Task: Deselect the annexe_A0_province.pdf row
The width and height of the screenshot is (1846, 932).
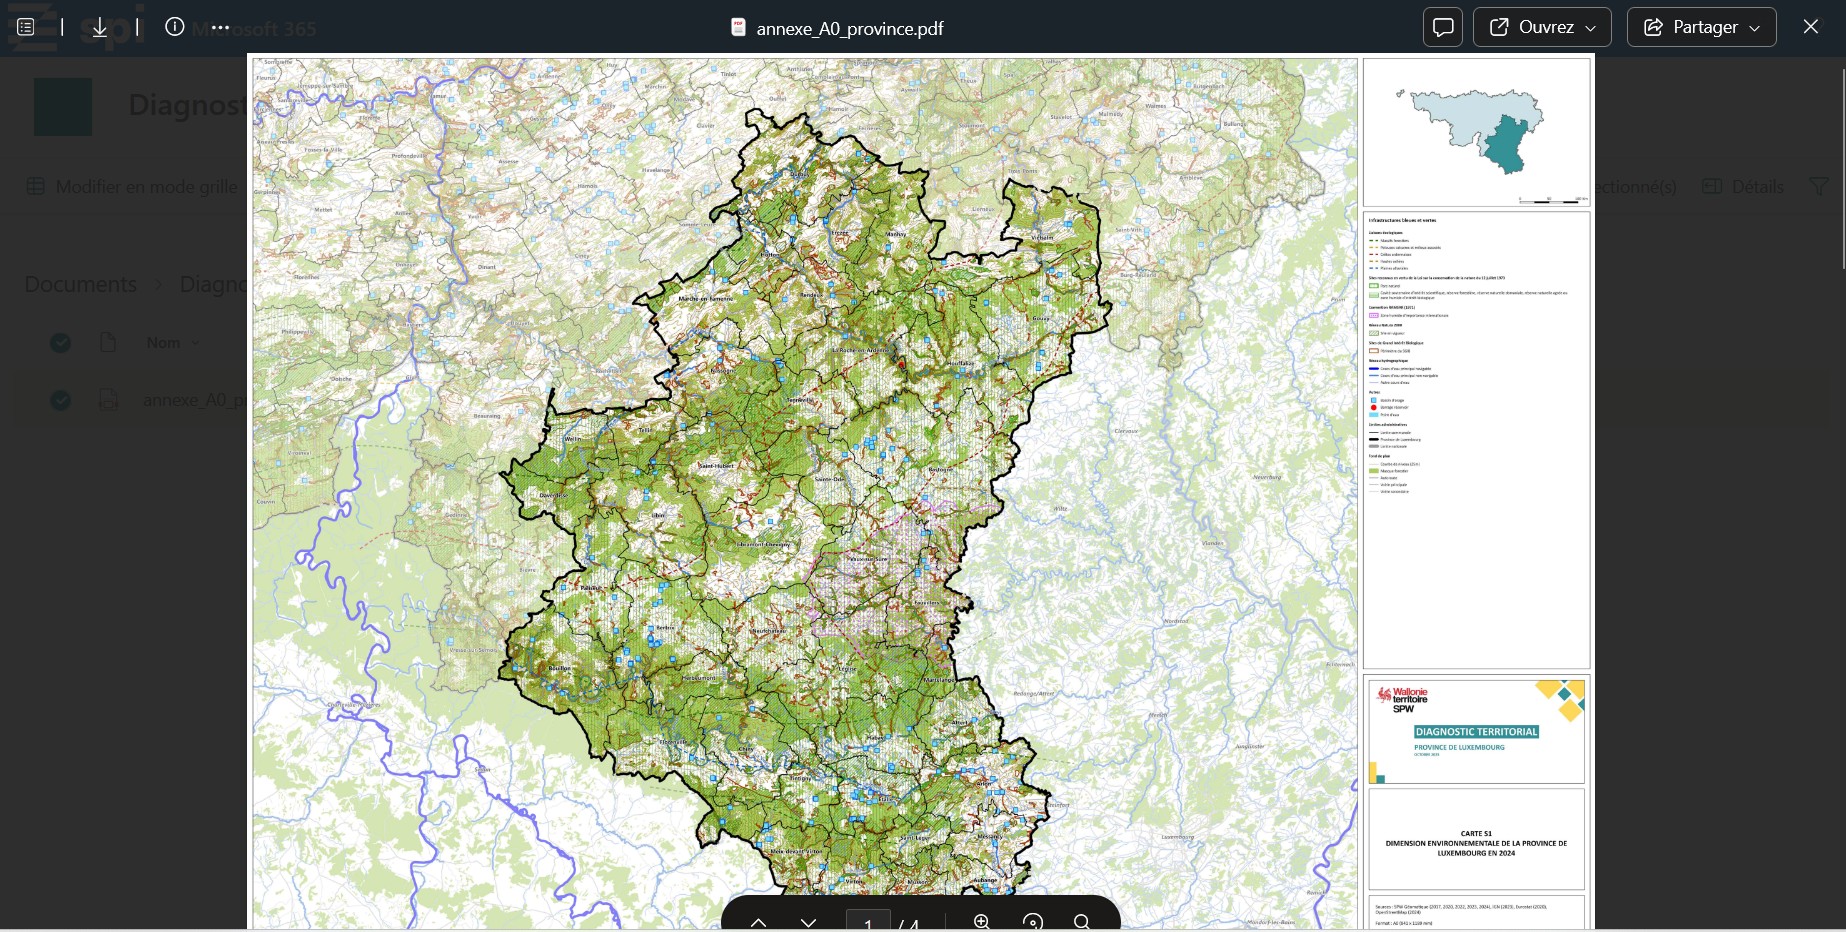Action: point(60,400)
